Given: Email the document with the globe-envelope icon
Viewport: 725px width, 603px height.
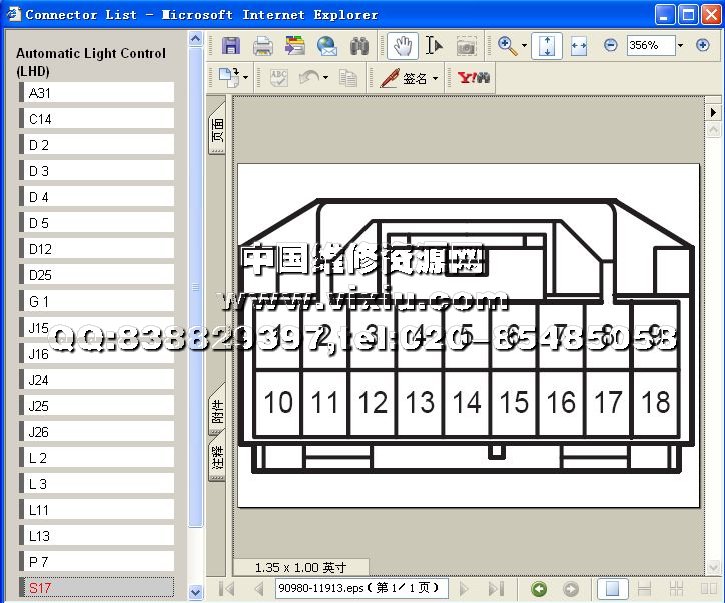Looking at the screenshot, I should click(x=327, y=46).
